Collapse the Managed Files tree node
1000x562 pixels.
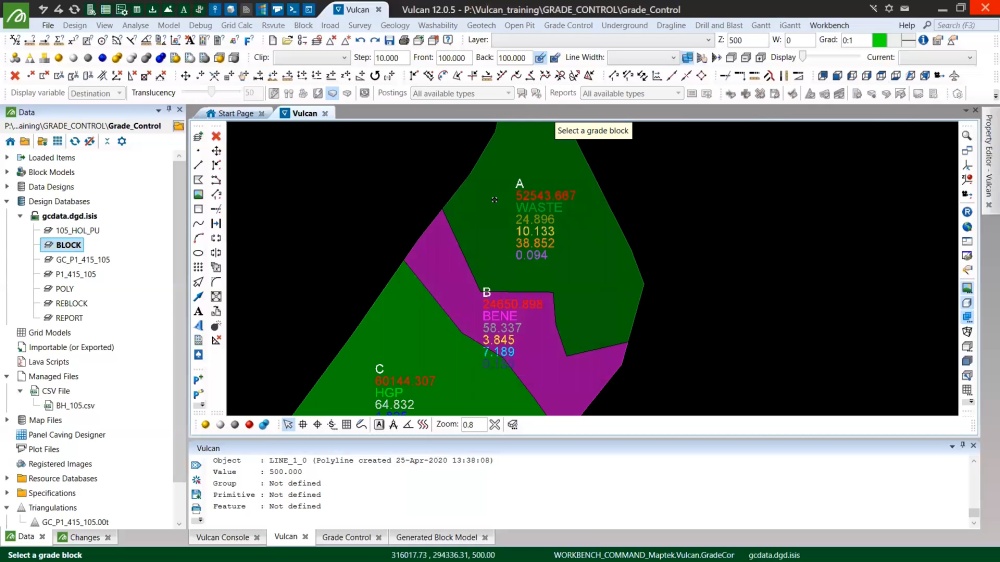click(7, 376)
